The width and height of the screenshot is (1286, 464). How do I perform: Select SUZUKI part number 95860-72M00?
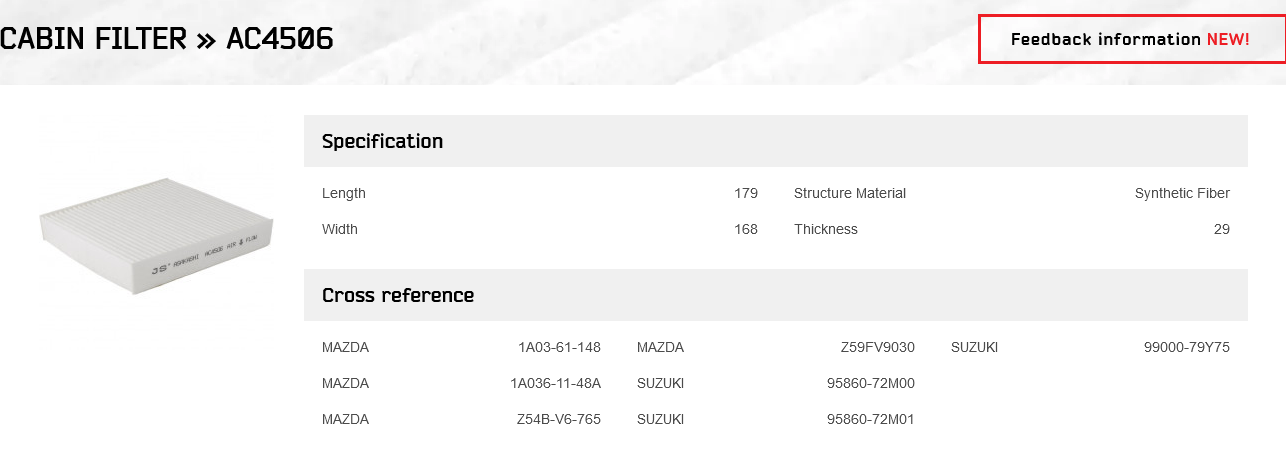tap(871, 384)
